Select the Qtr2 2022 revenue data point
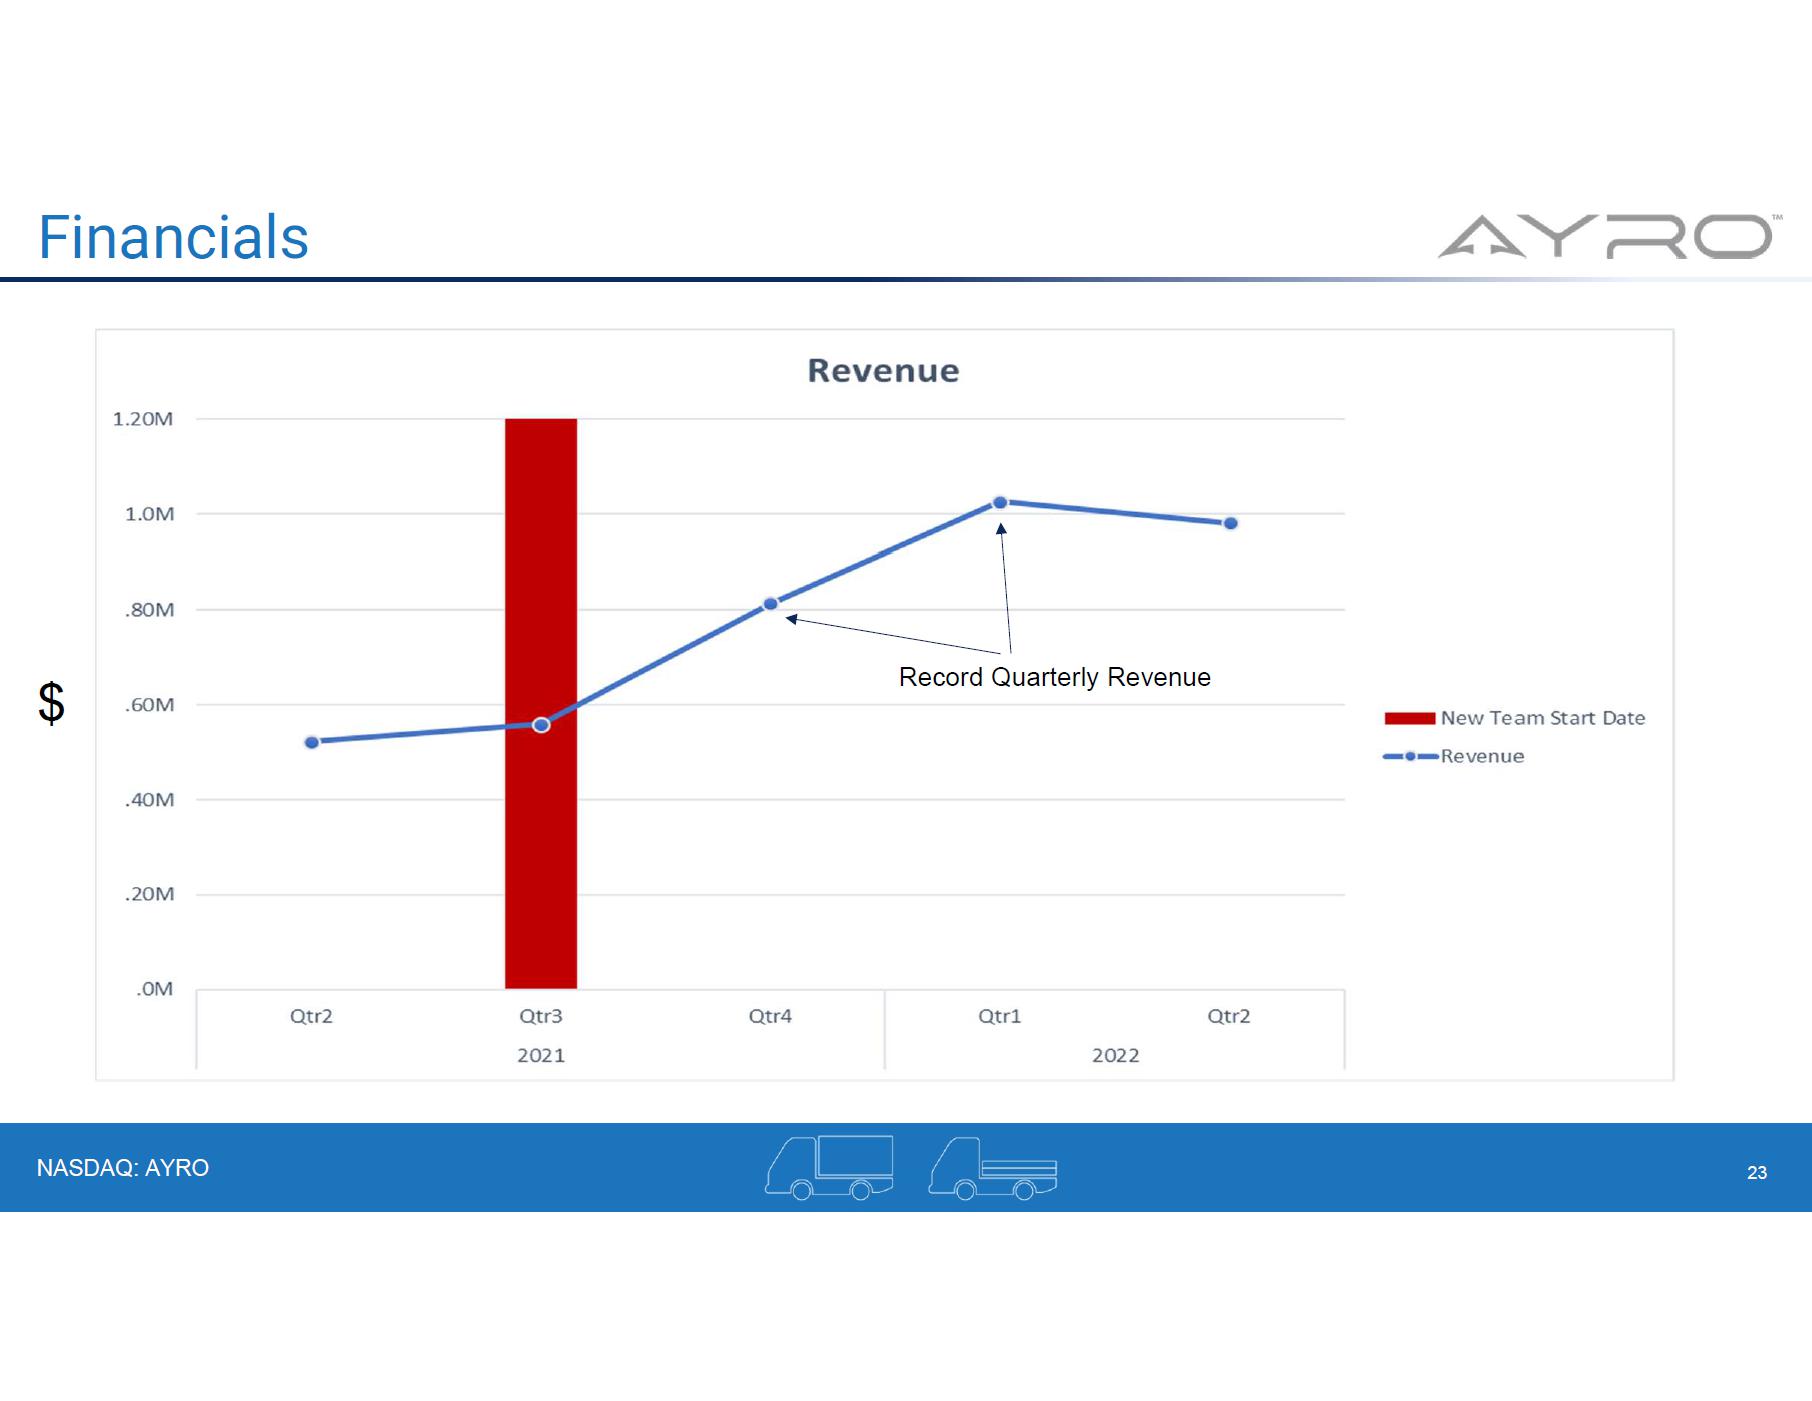Image resolution: width=1812 pixels, height=1401 pixels. (x=1231, y=523)
